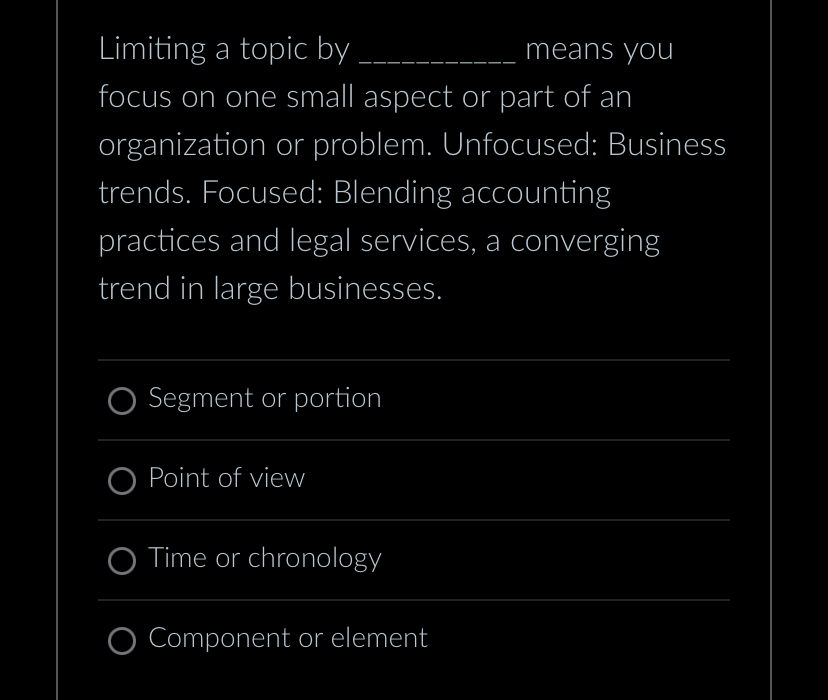Screen dimensions: 828x700
Task: Click the first answer row
Action: [413, 400]
